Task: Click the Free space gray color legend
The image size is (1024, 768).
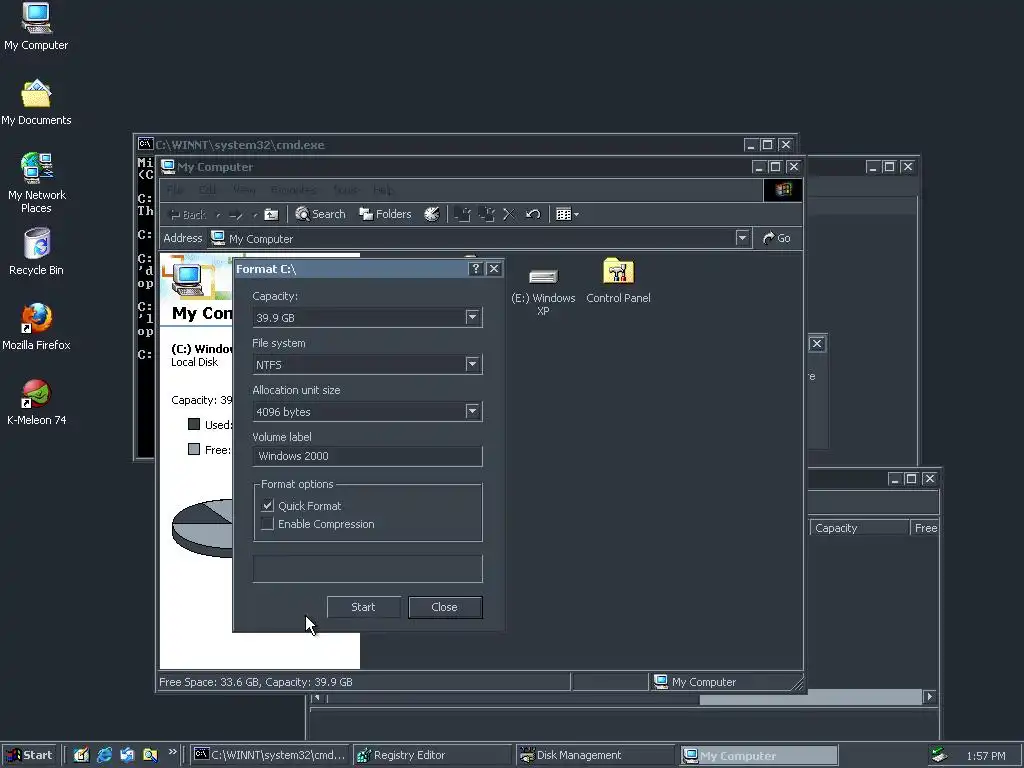Action: [194, 449]
